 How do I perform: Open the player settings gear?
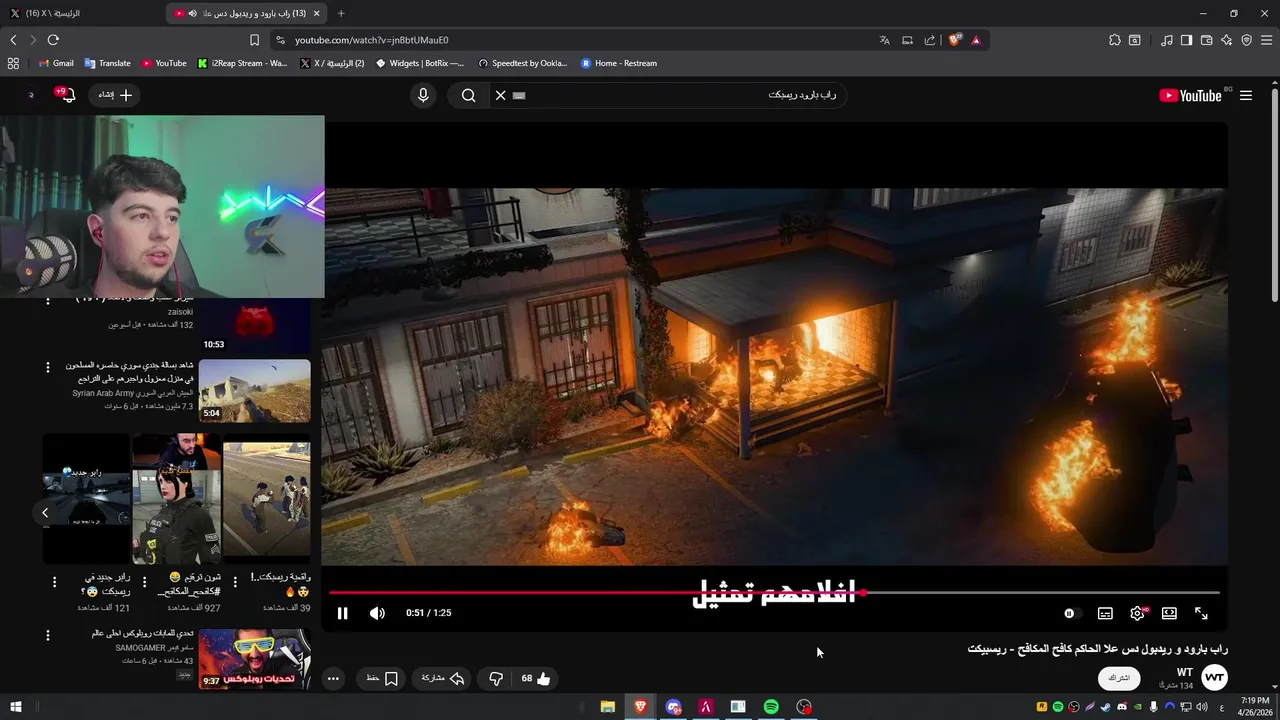[1137, 613]
